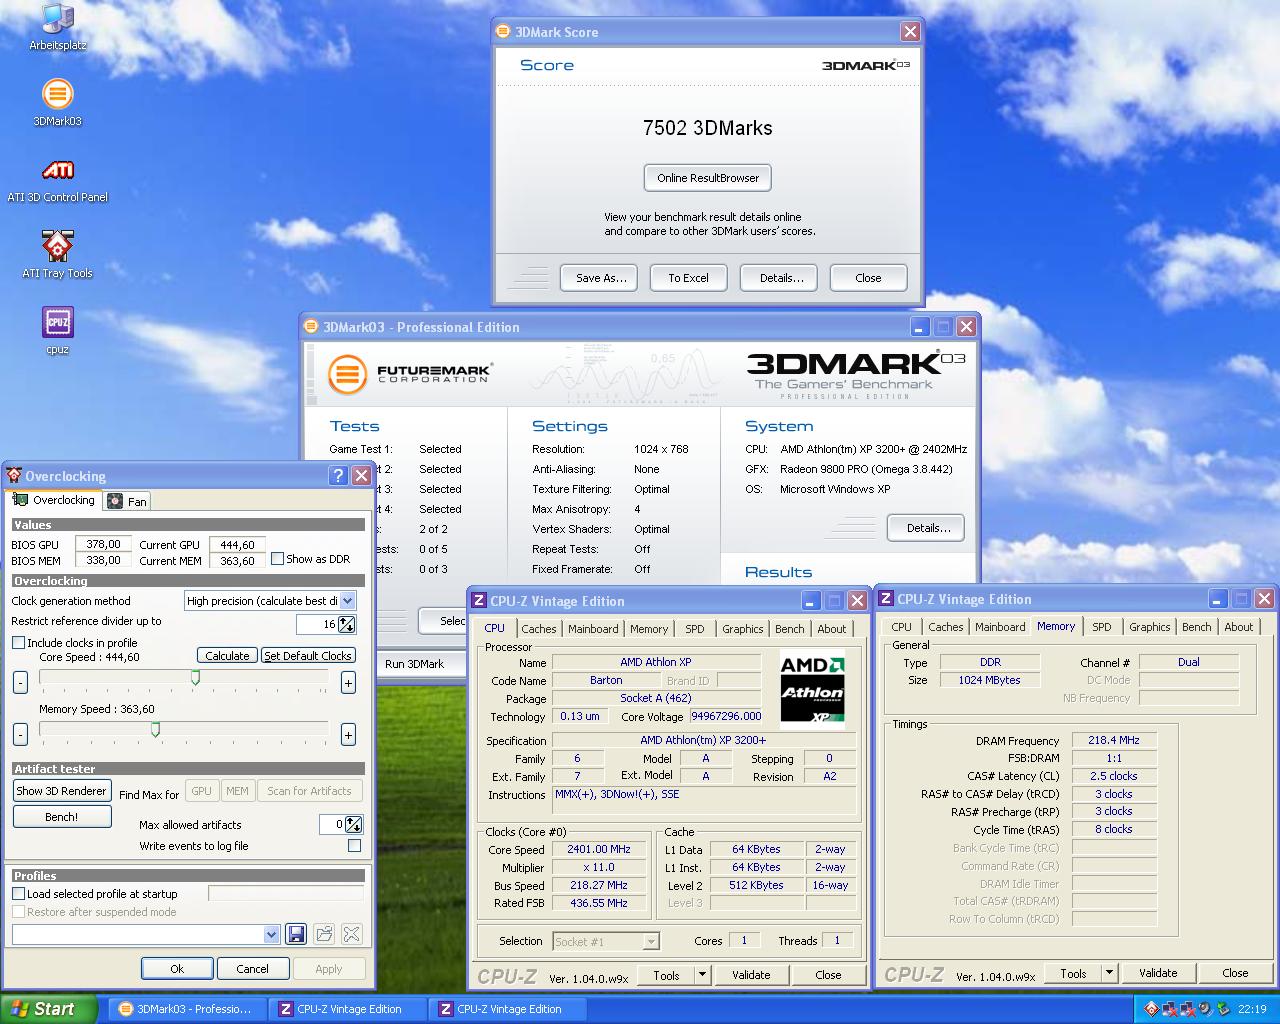Image resolution: width=1280 pixels, height=1024 pixels.
Task: Click the Overclocking window help question icon
Action: tap(338, 476)
